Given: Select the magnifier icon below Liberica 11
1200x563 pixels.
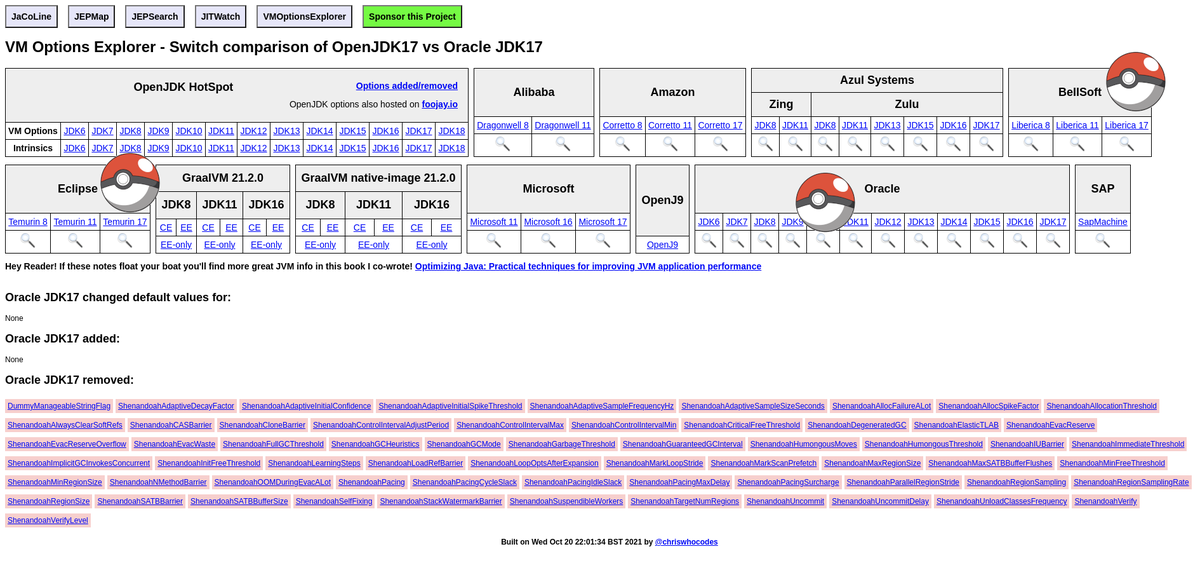Looking at the screenshot, I should (x=1078, y=145).
